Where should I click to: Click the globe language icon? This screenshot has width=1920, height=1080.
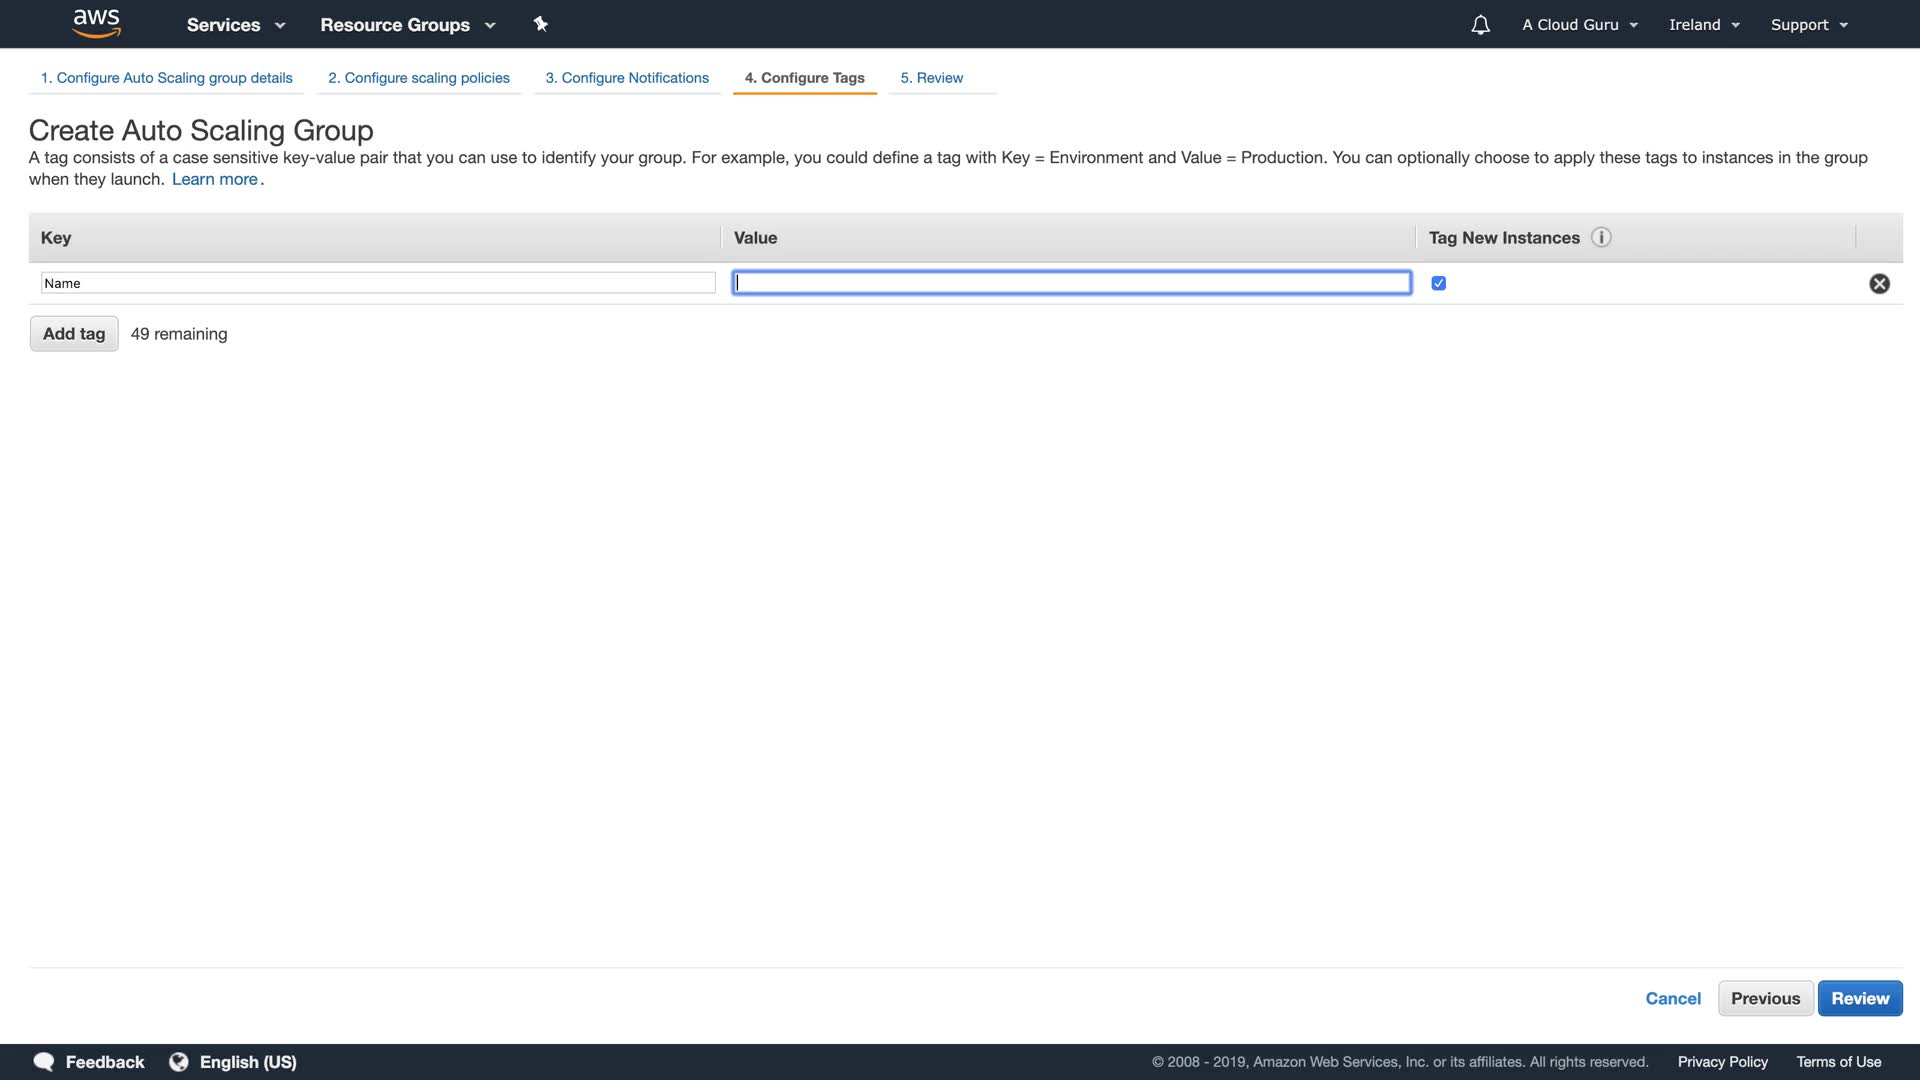click(x=179, y=1062)
